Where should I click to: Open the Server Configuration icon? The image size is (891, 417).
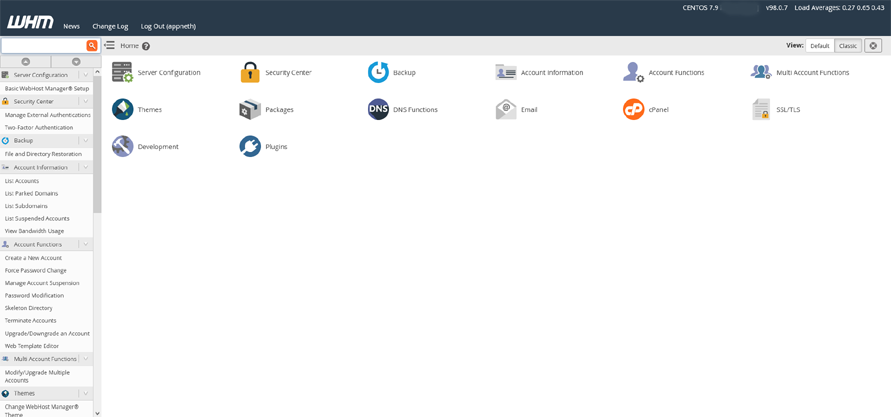(122, 72)
